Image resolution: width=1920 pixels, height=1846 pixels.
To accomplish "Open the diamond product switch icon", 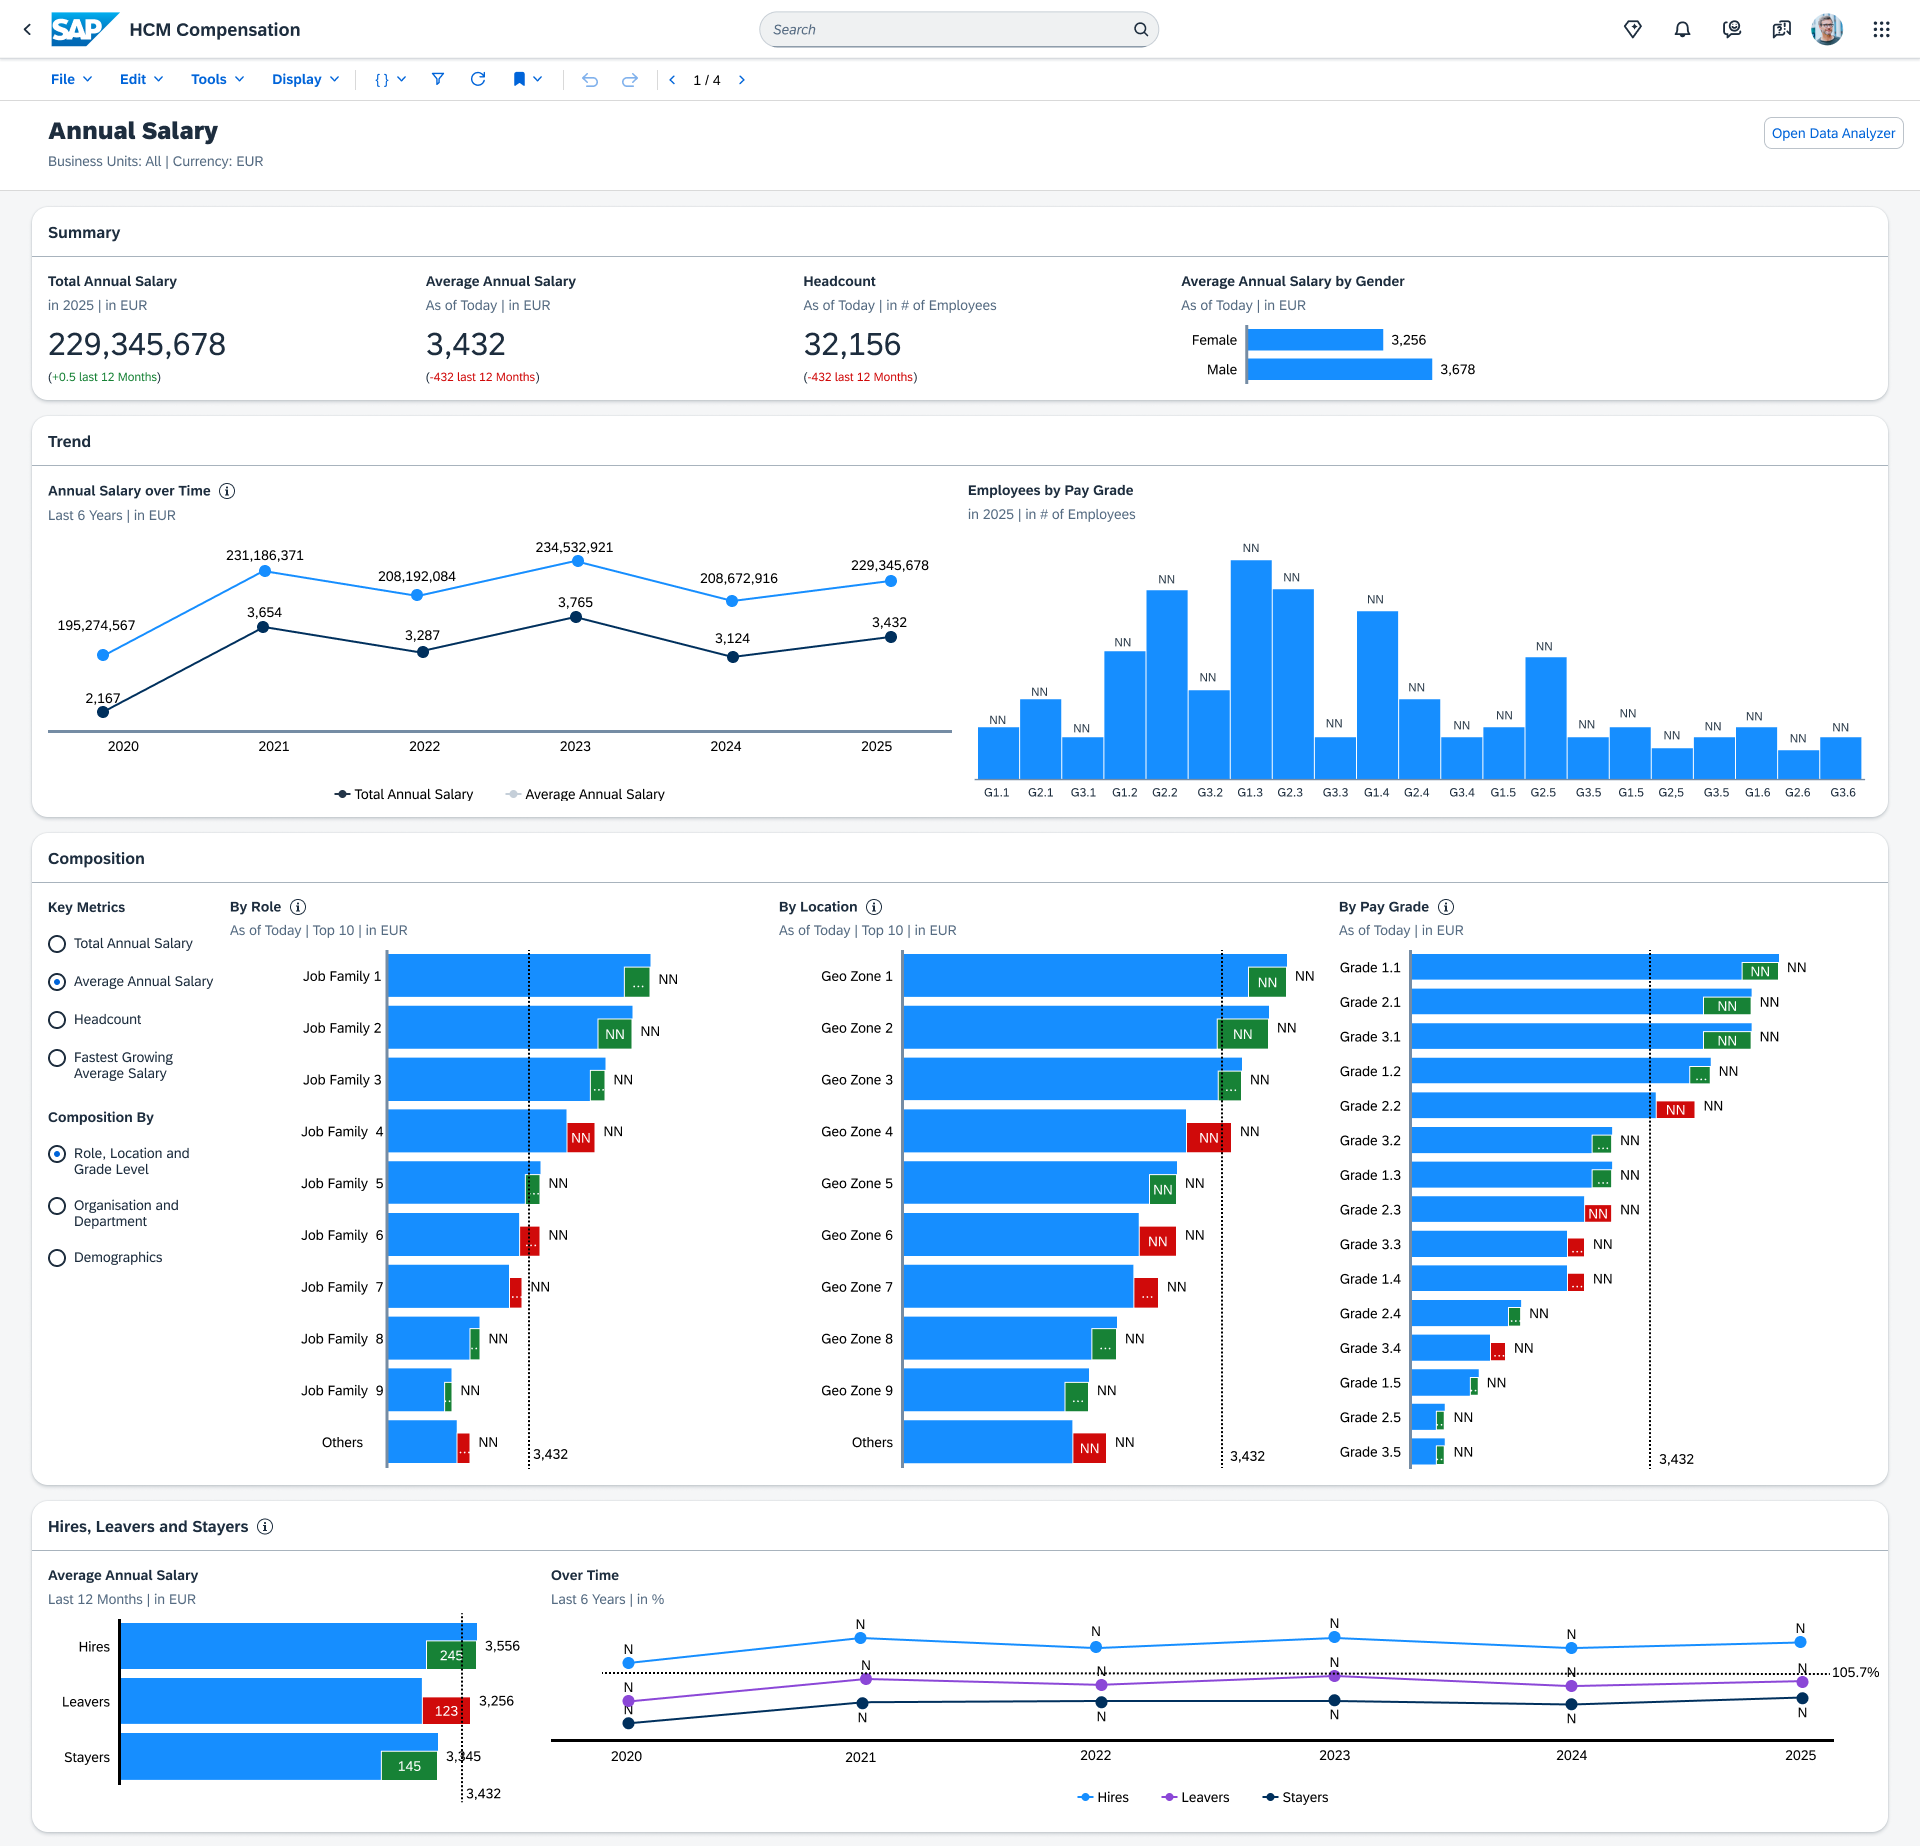I will point(1632,30).
